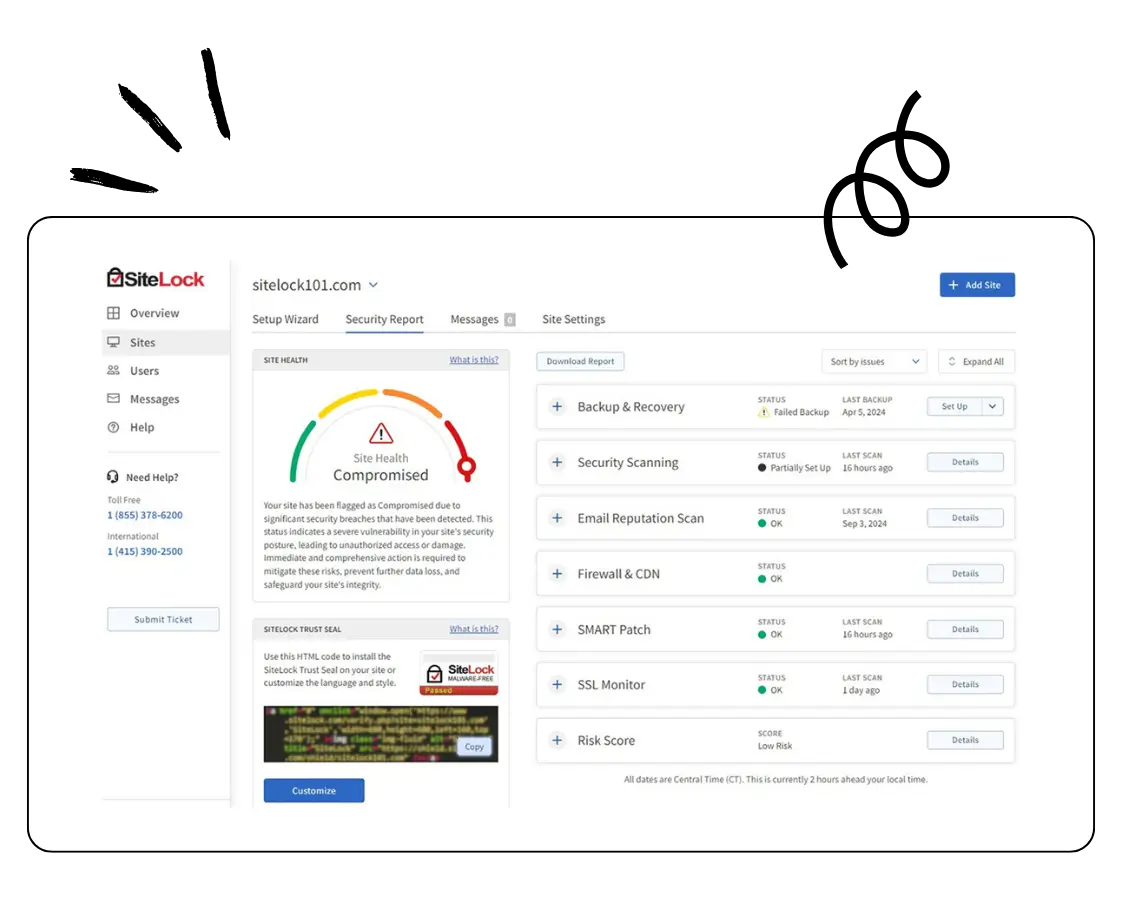Open Details for Security Scanning

965,462
